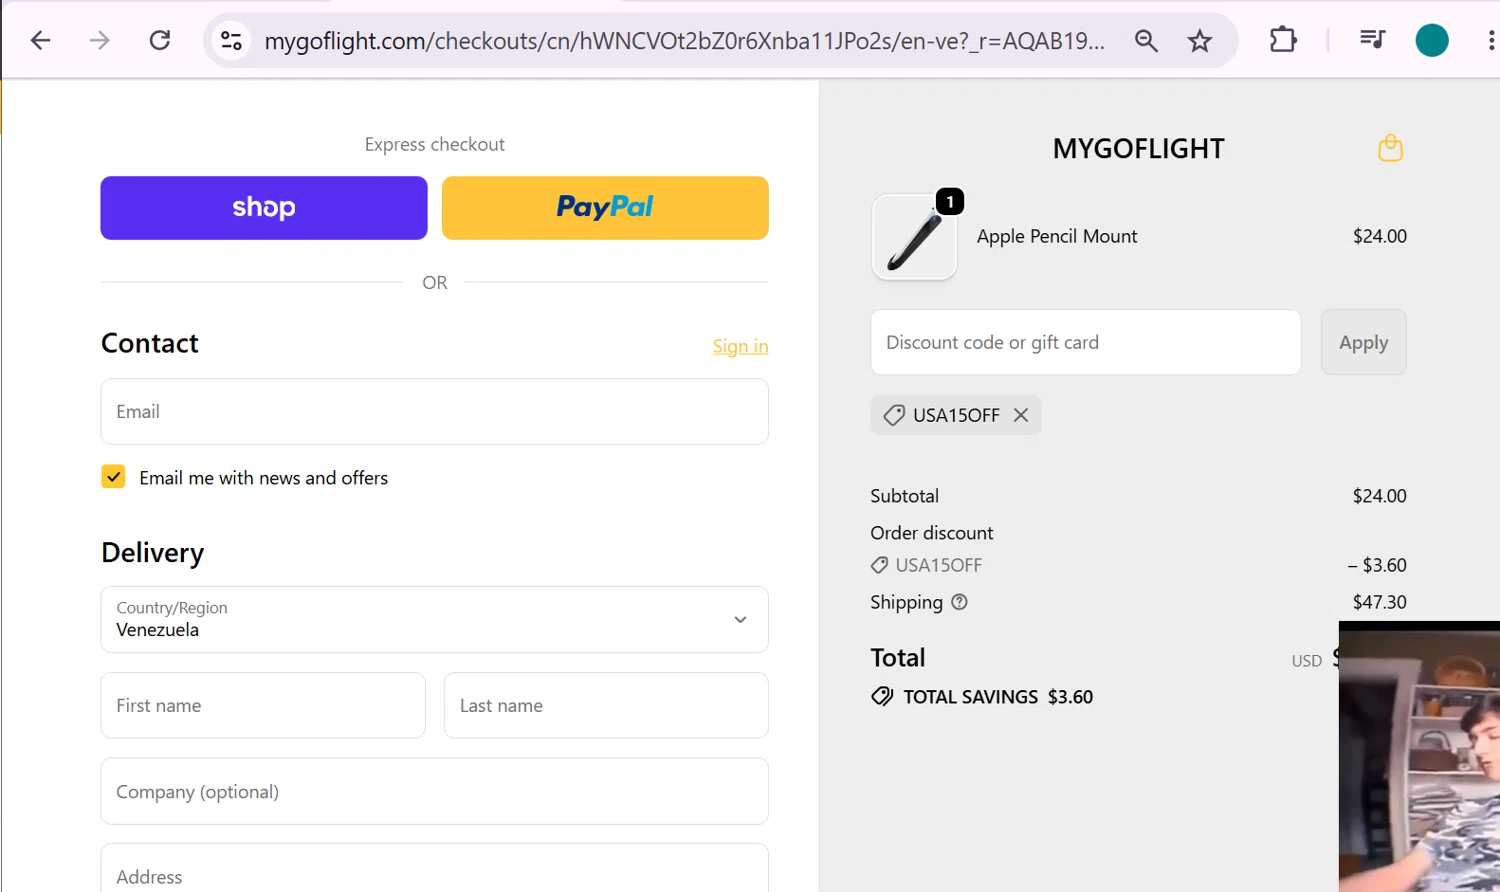Screen dimensions: 1500x892
Task: Click the Apply discount button
Action: coord(1363,342)
